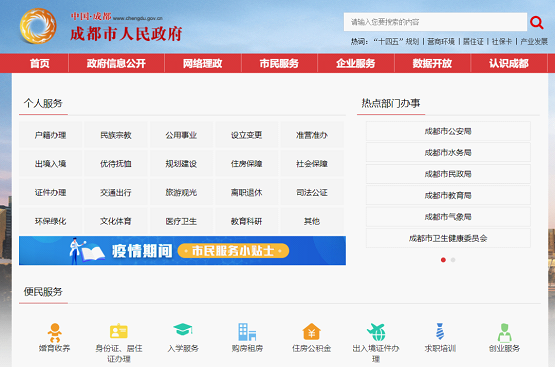Select 教育科研 service category
This screenshot has height=367, width=555.
(247, 221)
